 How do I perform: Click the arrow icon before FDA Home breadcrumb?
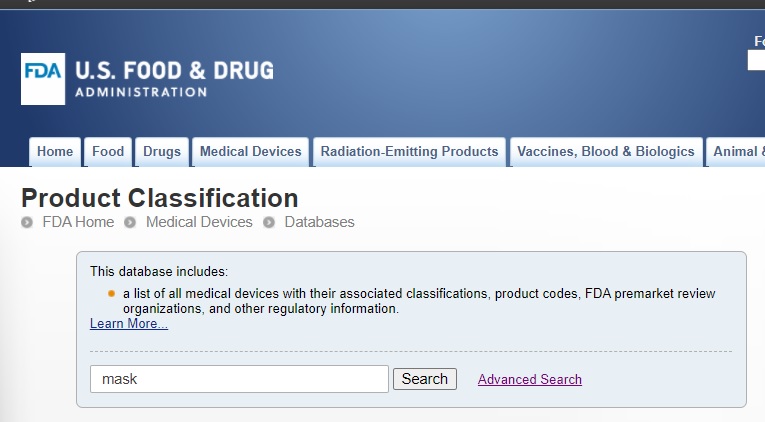pyautogui.click(x=27, y=222)
